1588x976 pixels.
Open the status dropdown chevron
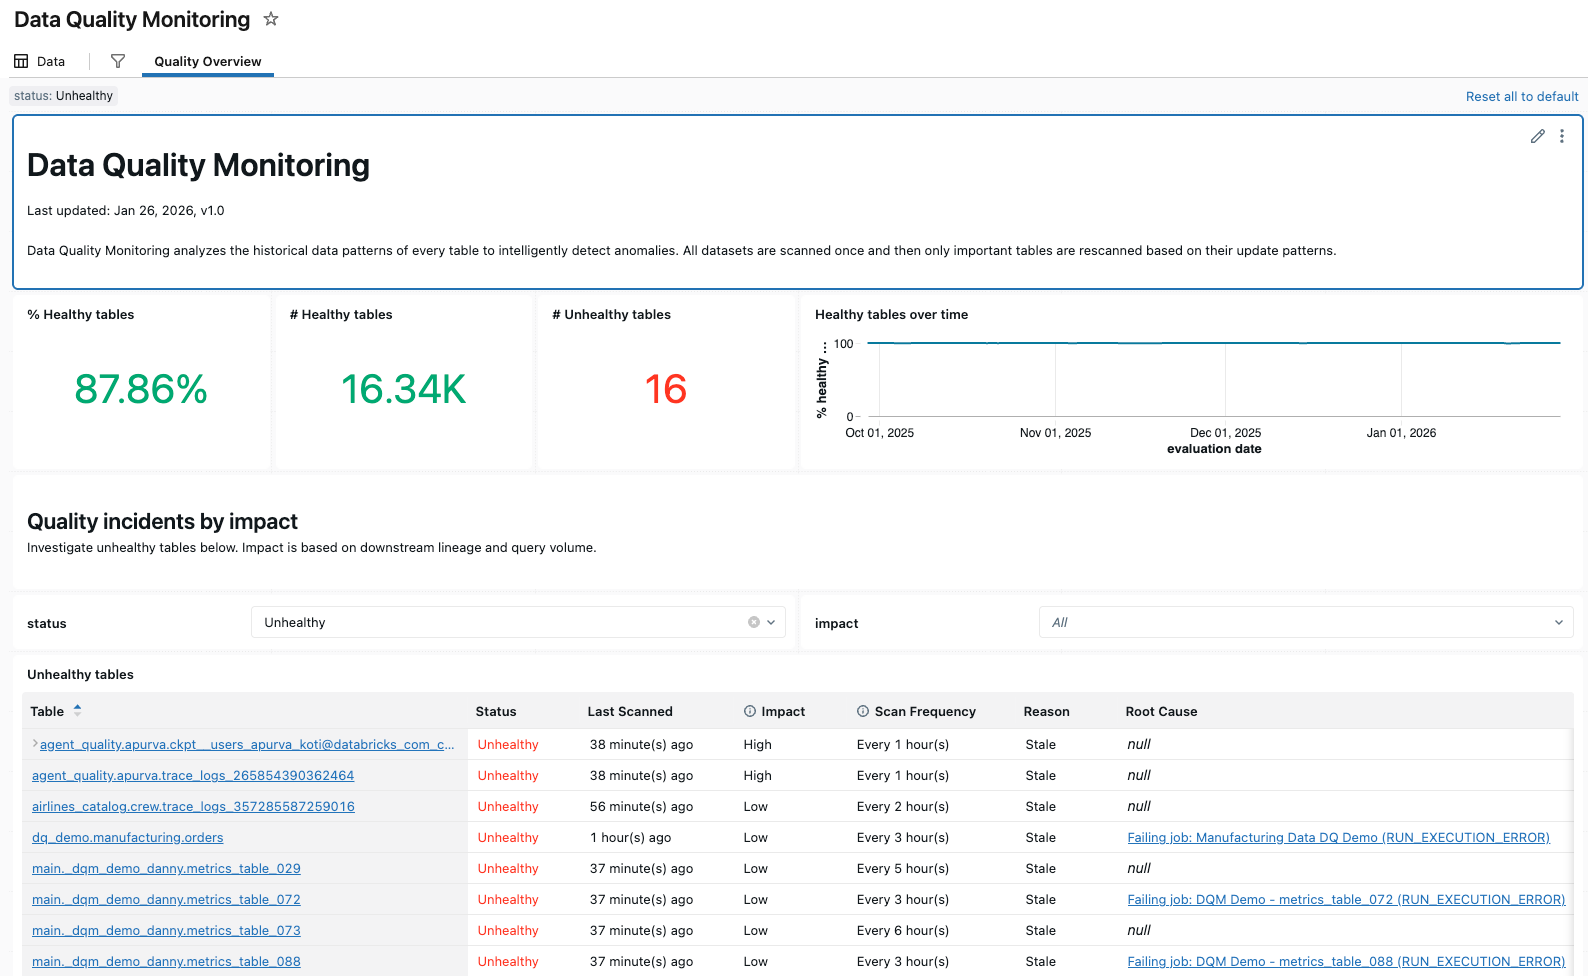pyautogui.click(x=771, y=622)
